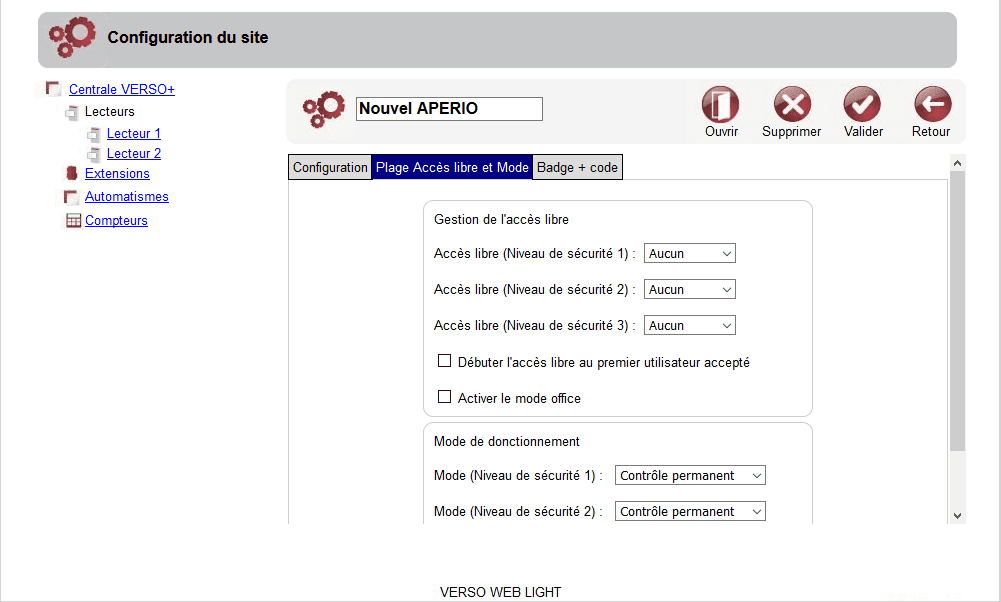Open the Compteurs link
The height and width of the screenshot is (602, 1001).
(116, 220)
